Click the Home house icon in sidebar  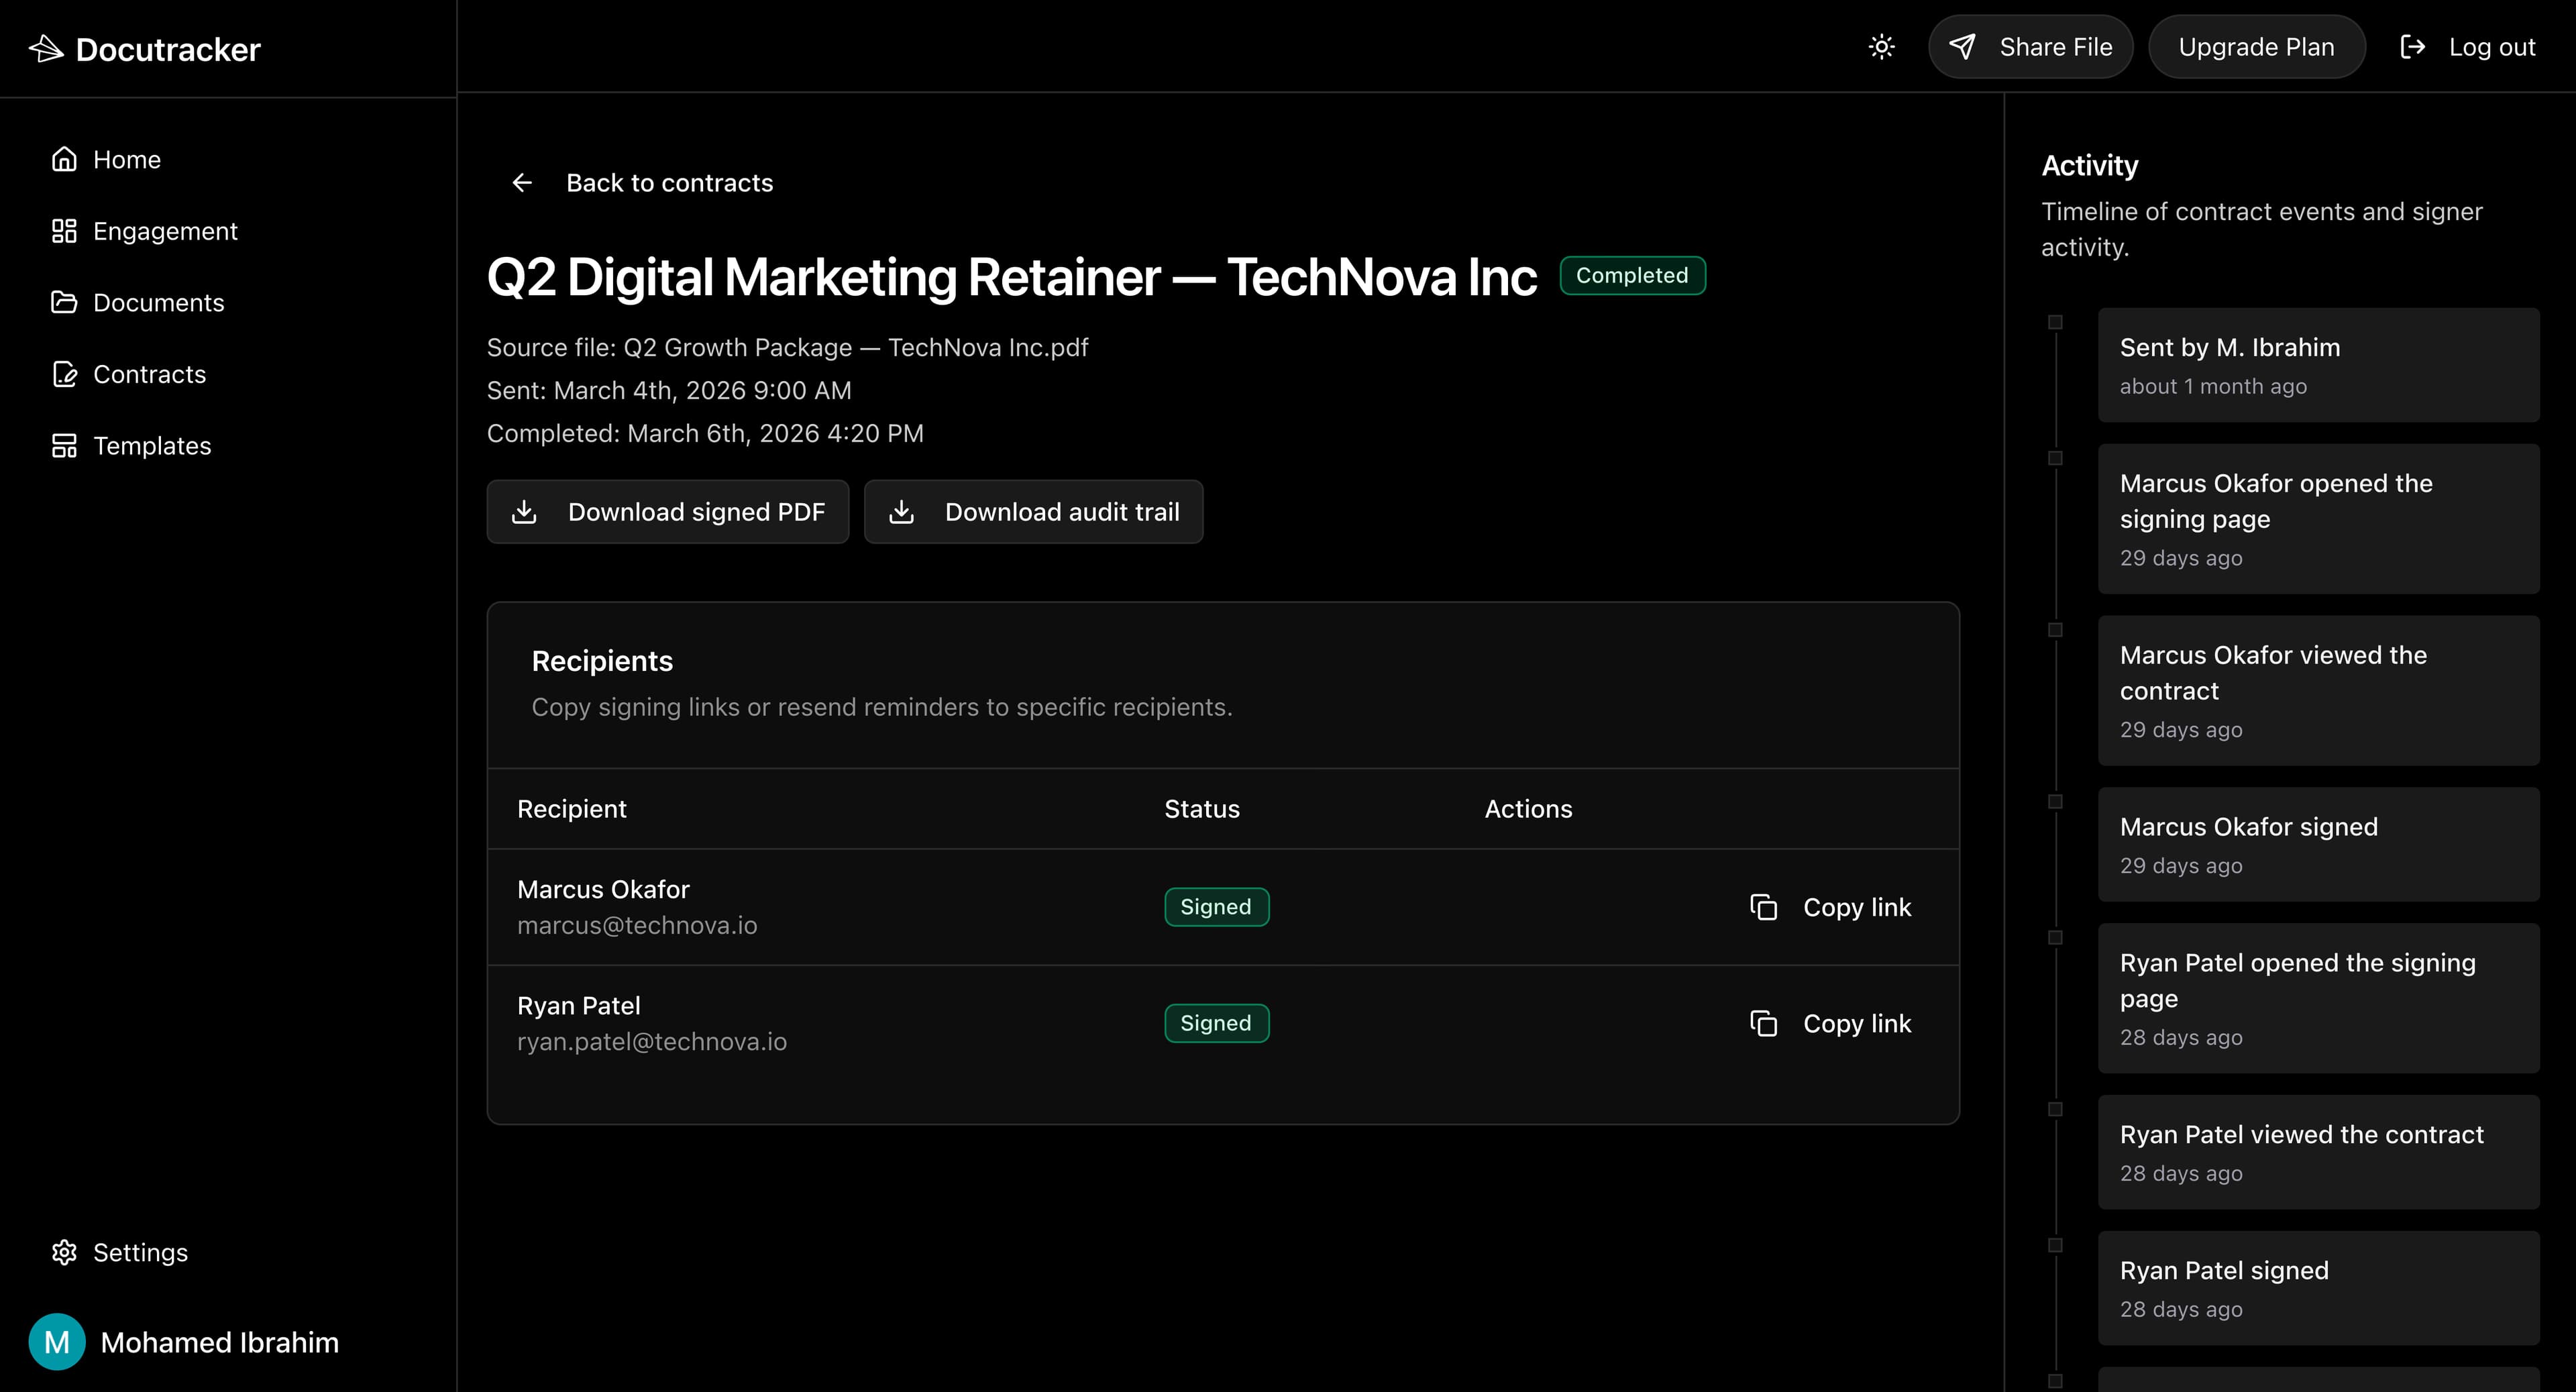pyautogui.click(x=64, y=159)
